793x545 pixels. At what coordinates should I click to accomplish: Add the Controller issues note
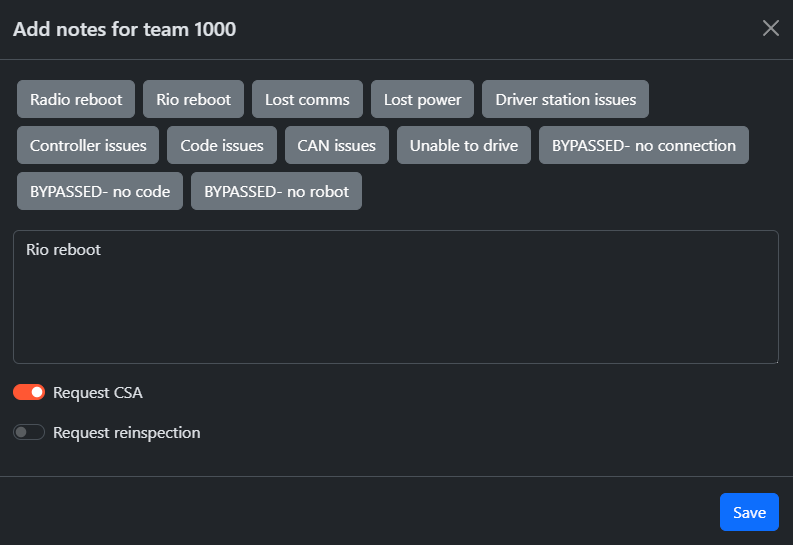point(88,145)
